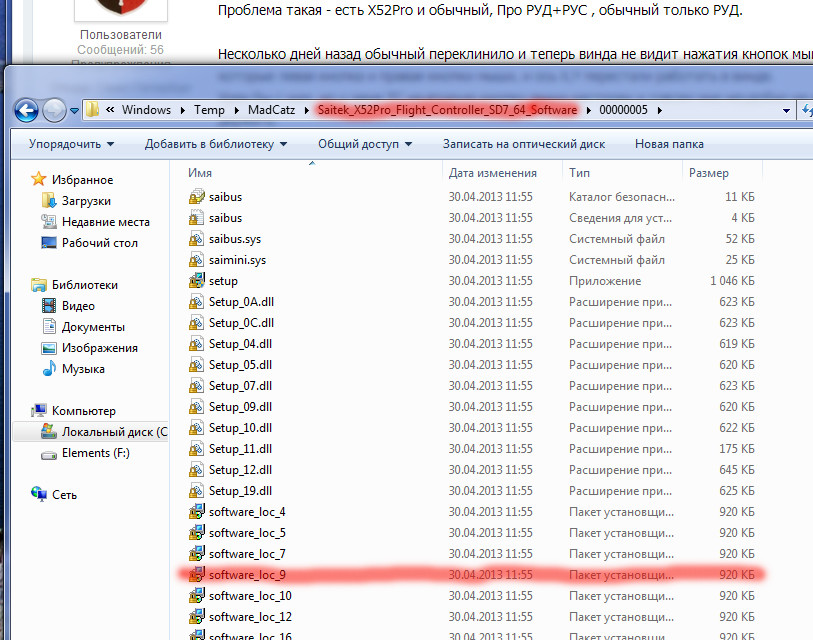Select software_loc_12 installer package

coord(250,617)
